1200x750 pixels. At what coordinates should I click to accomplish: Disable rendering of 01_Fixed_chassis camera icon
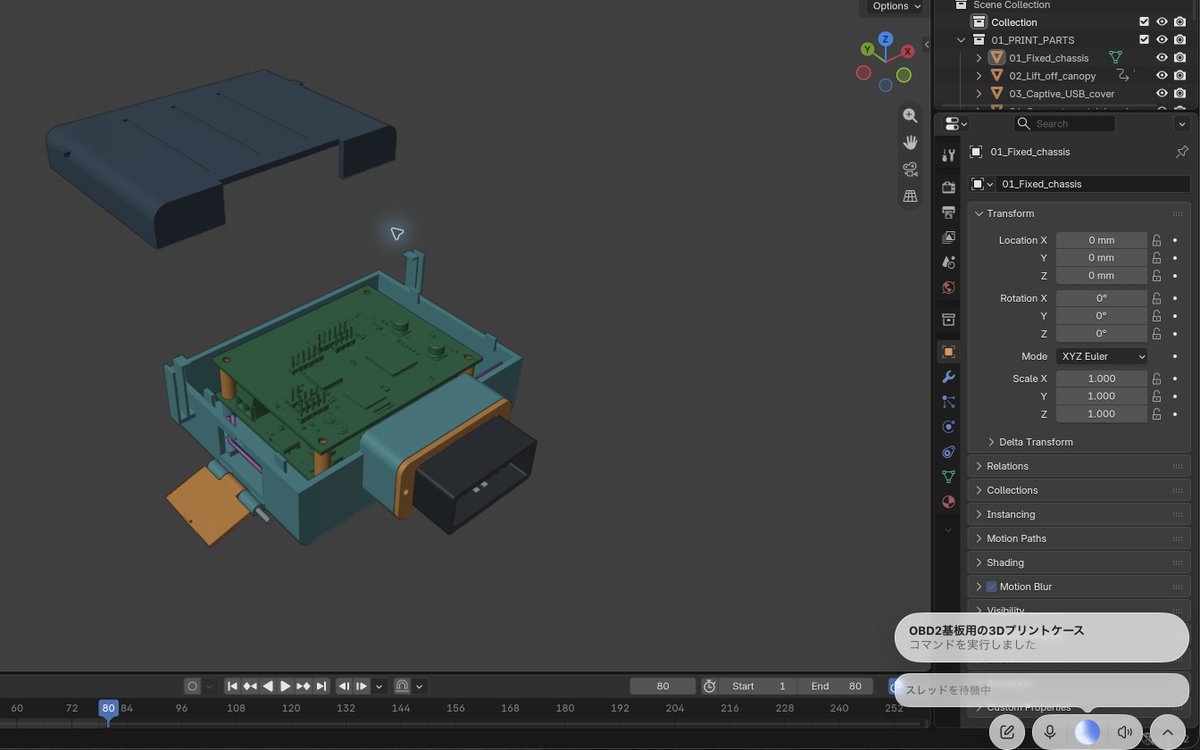[1180, 58]
